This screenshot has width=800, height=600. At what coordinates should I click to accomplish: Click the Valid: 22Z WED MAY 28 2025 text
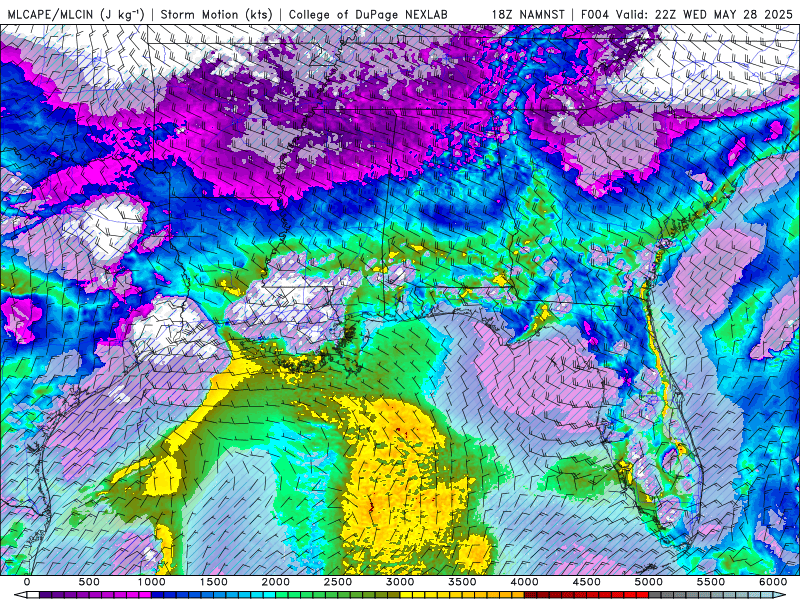(705, 14)
